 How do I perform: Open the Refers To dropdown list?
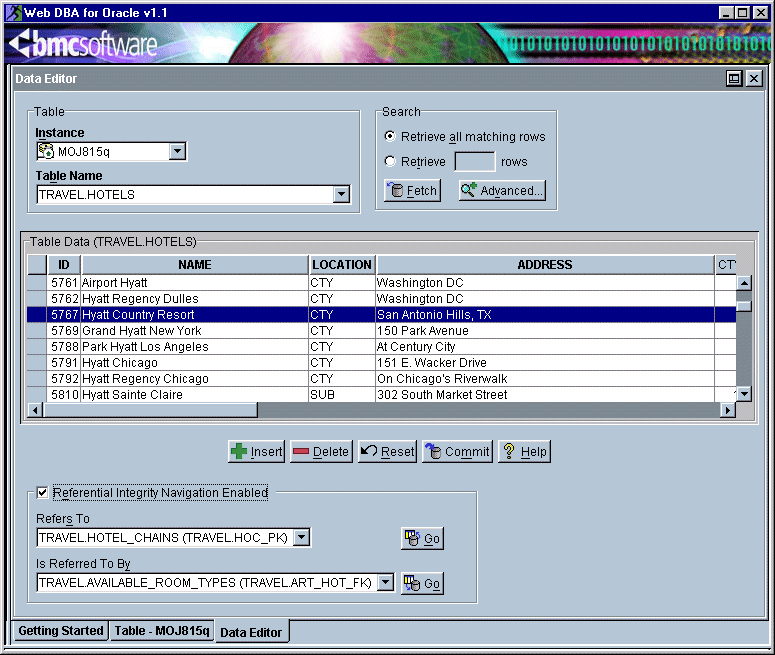tap(301, 537)
